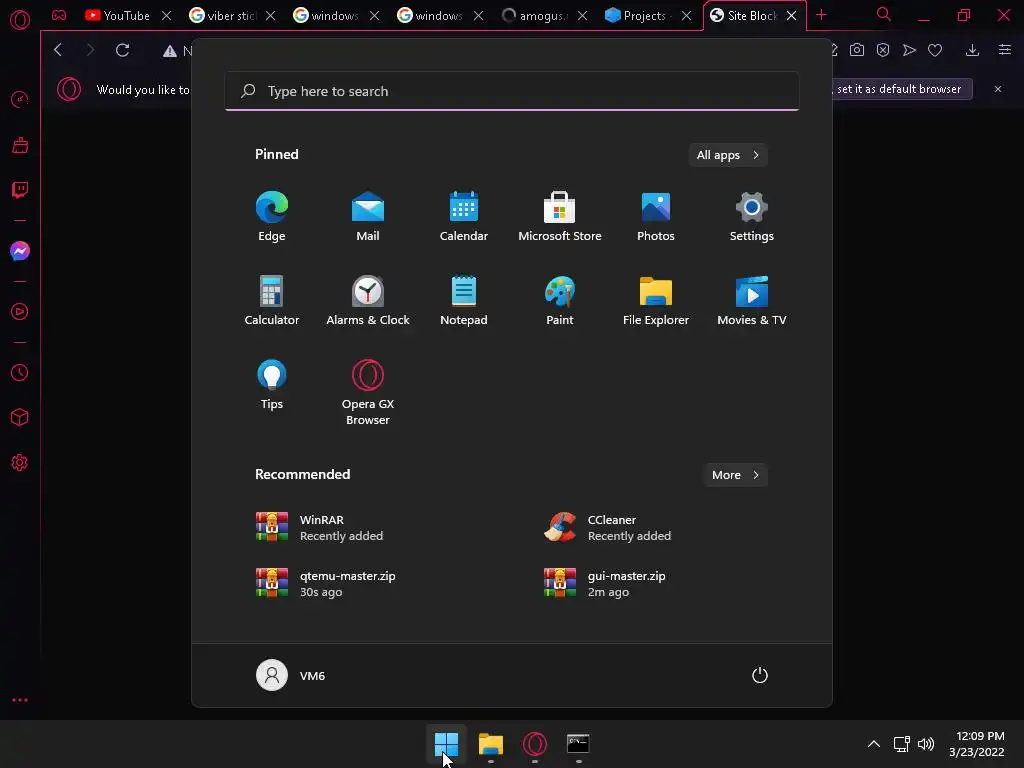Open GX Corner gamepad icon
The width and height of the screenshot is (1024, 768).
pos(59,15)
